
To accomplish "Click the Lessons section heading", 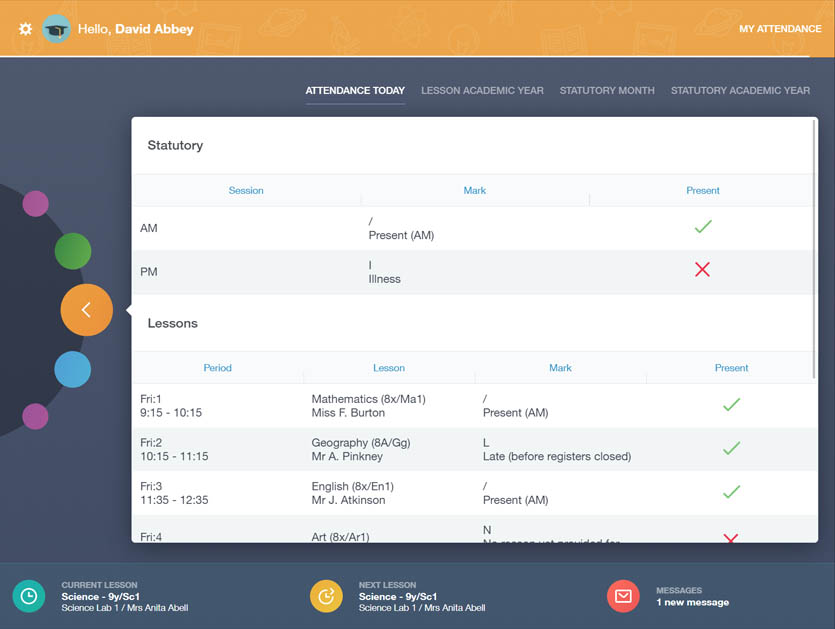I will point(173,323).
